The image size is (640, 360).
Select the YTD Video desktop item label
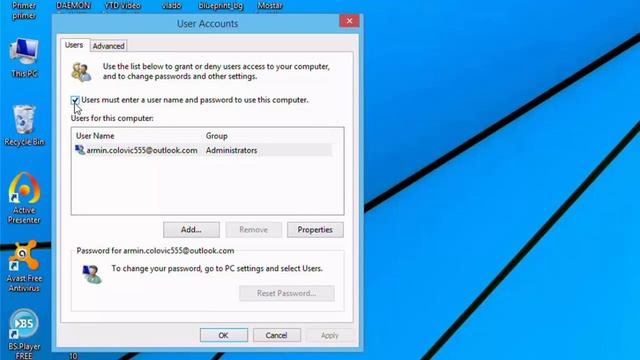tap(122, 6)
